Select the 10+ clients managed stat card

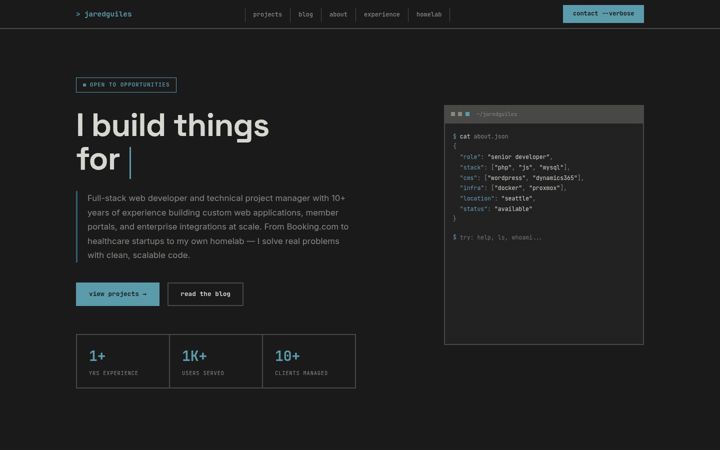(x=309, y=361)
